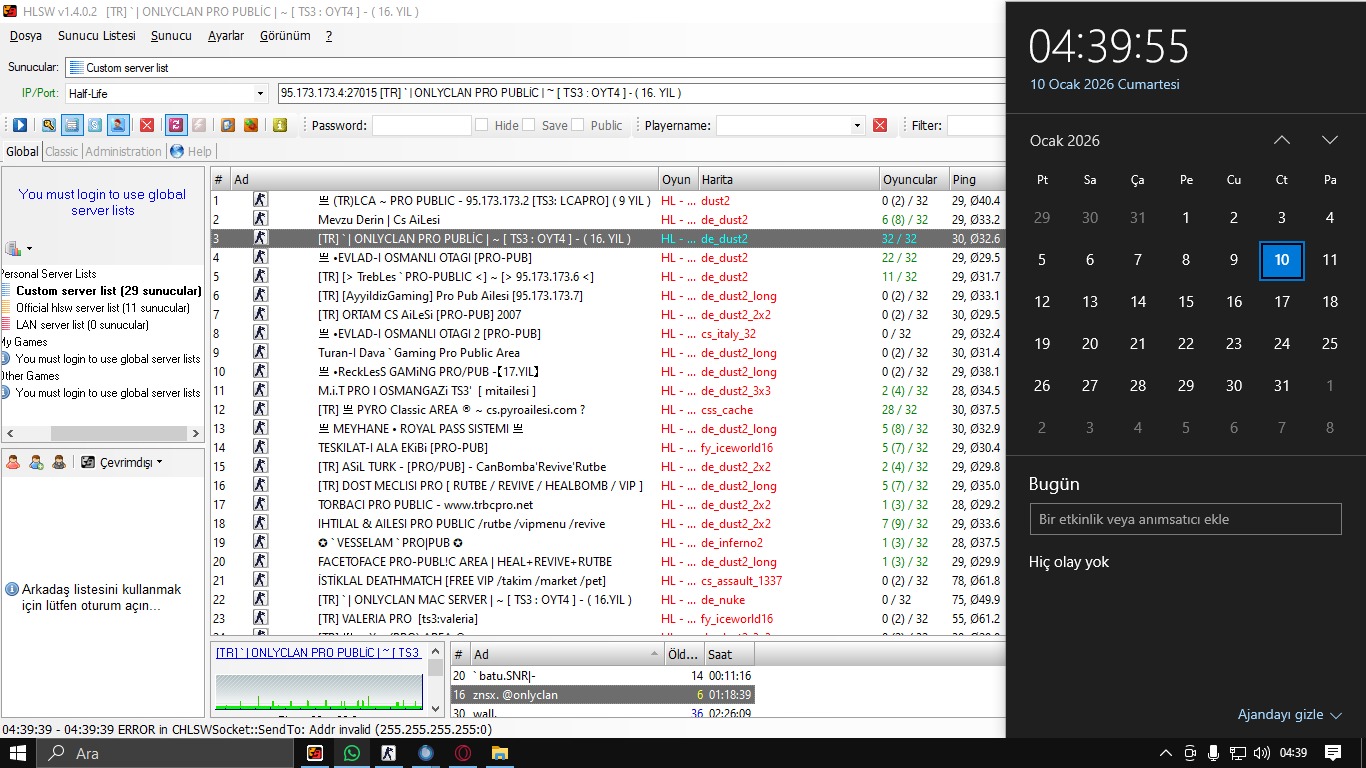Click the event reminder input field
This screenshot has width=1366, height=768.
pyautogui.click(x=1185, y=519)
